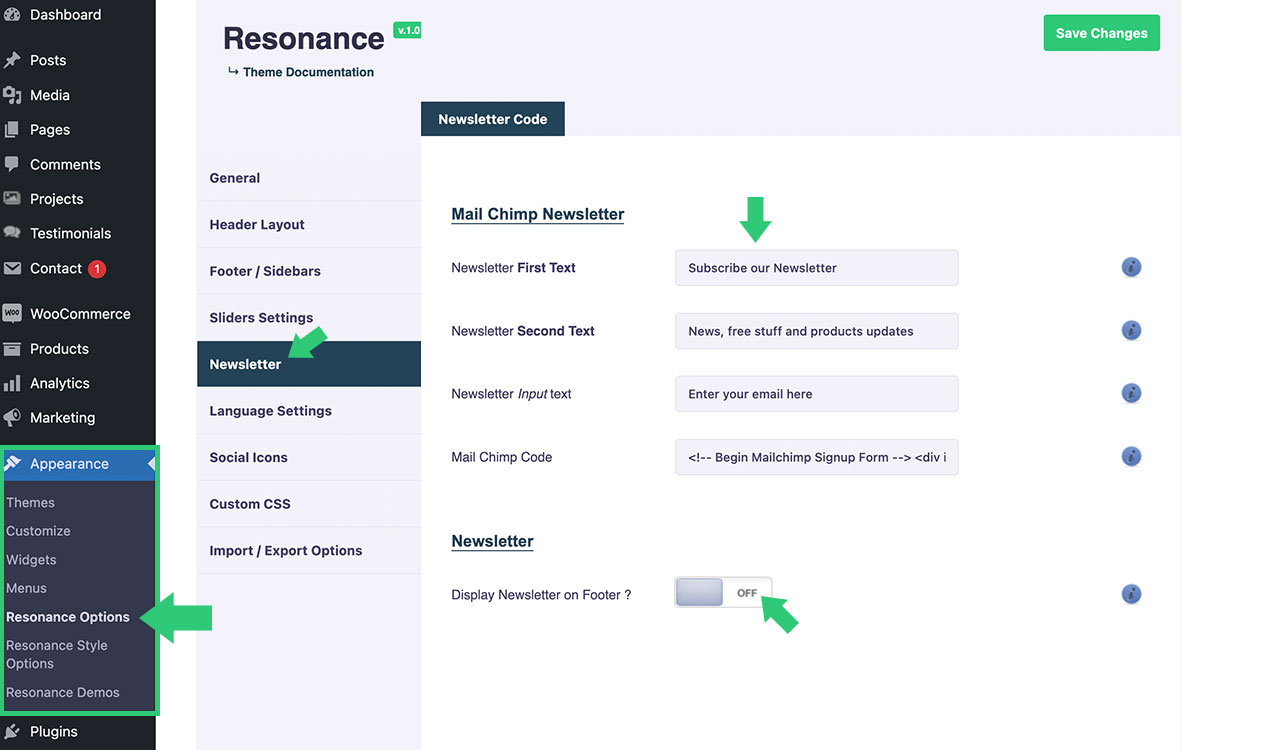1265x750 pixels.
Task: Click the Analytics bar chart icon
Action: click(x=12, y=383)
